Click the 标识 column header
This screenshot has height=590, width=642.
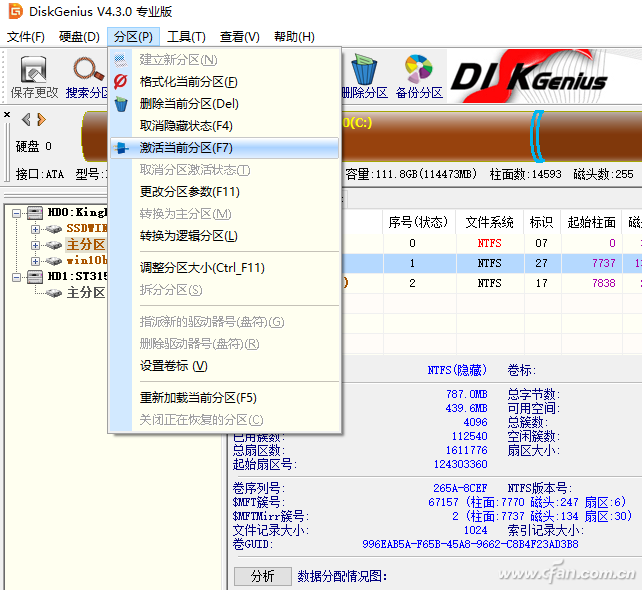542,222
